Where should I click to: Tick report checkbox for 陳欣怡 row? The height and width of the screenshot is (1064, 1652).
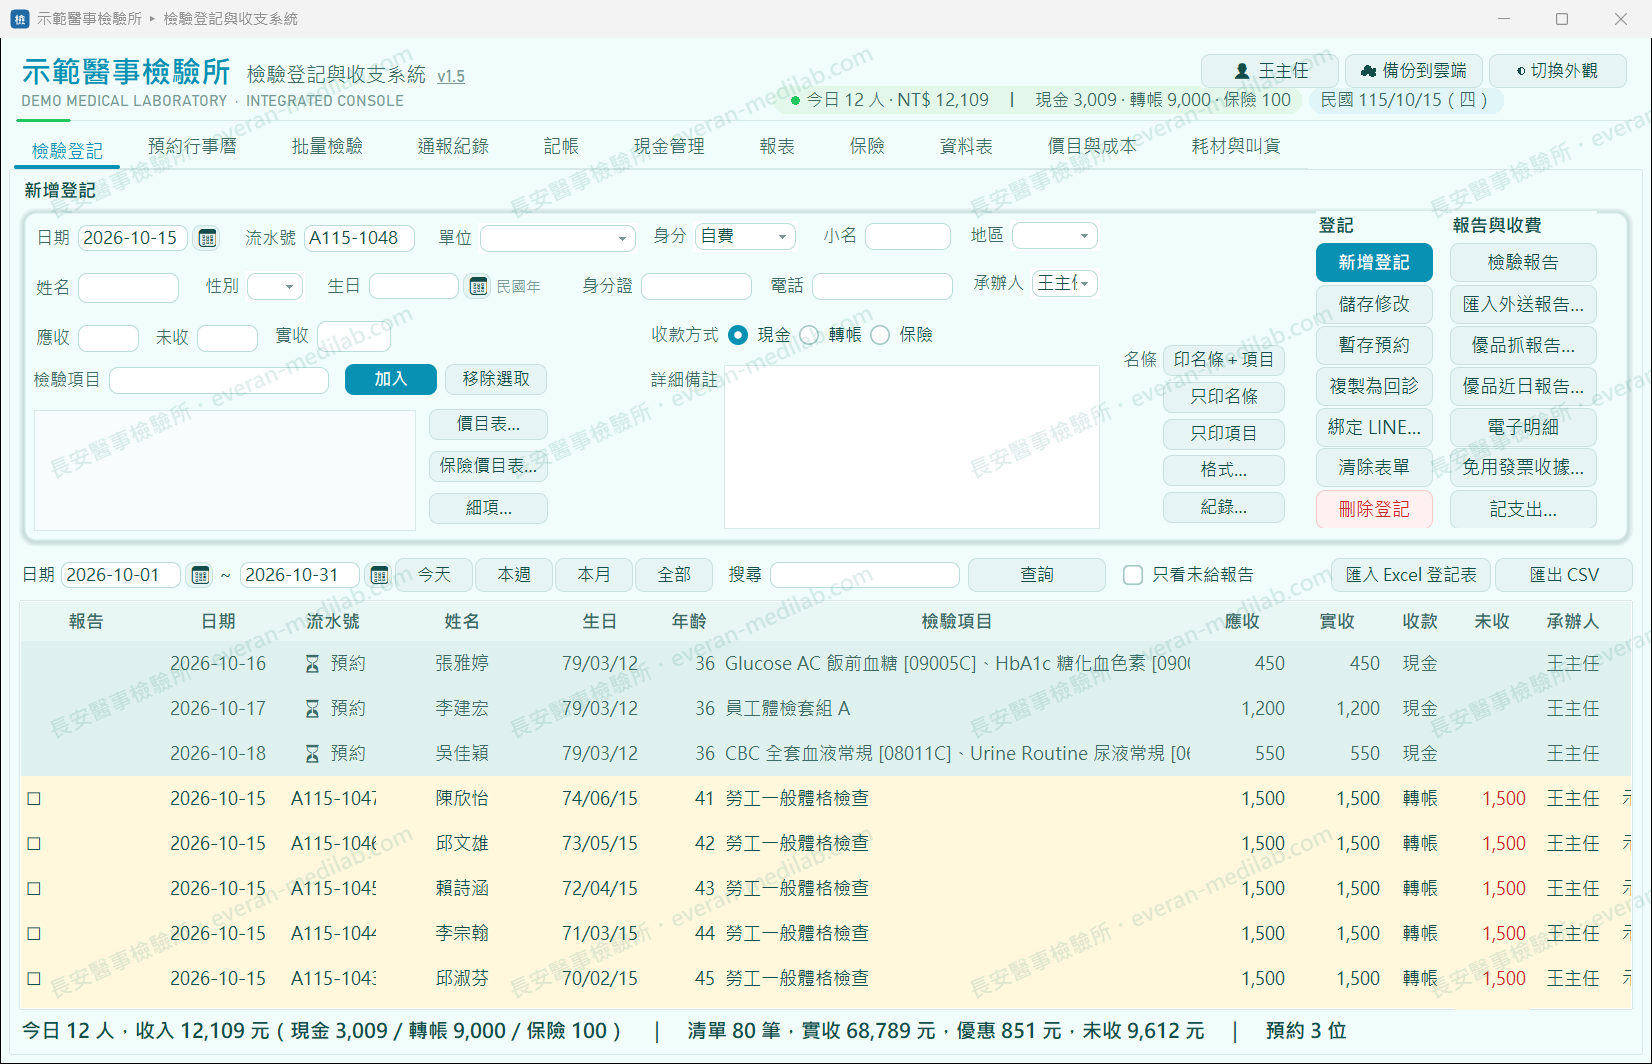[34, 799]
